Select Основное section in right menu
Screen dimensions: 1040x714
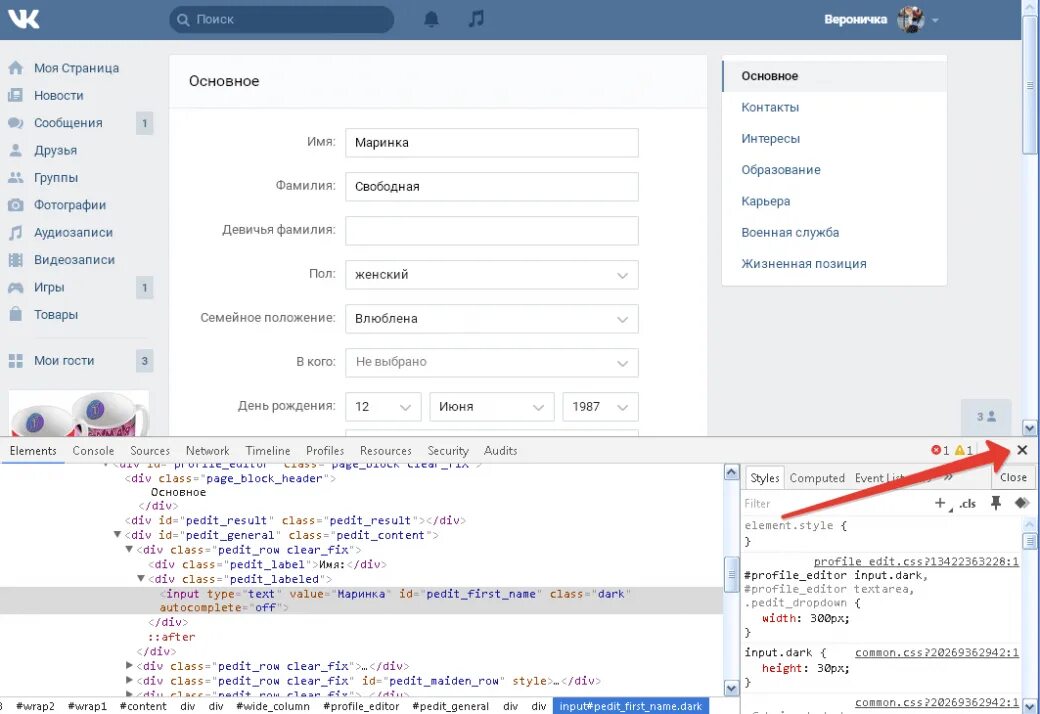tap(834, 76)
